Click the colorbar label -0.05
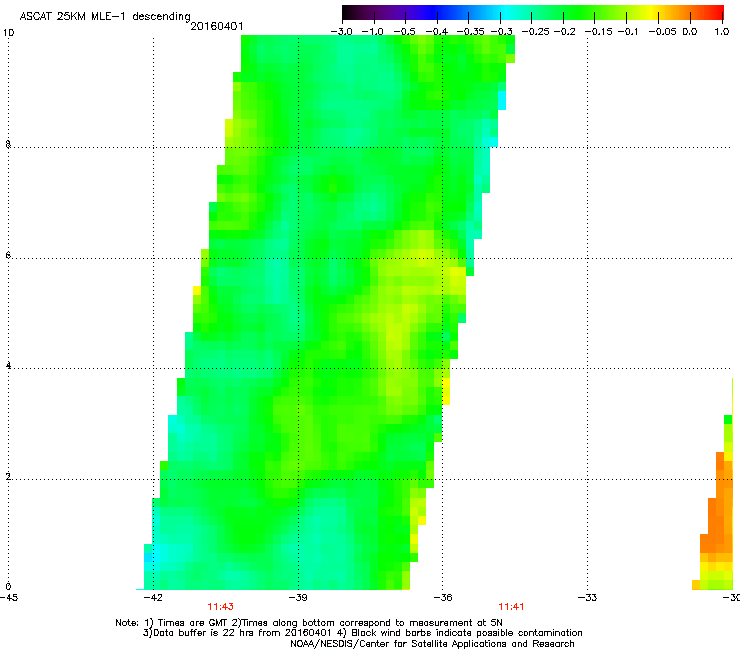 [663, 32]
